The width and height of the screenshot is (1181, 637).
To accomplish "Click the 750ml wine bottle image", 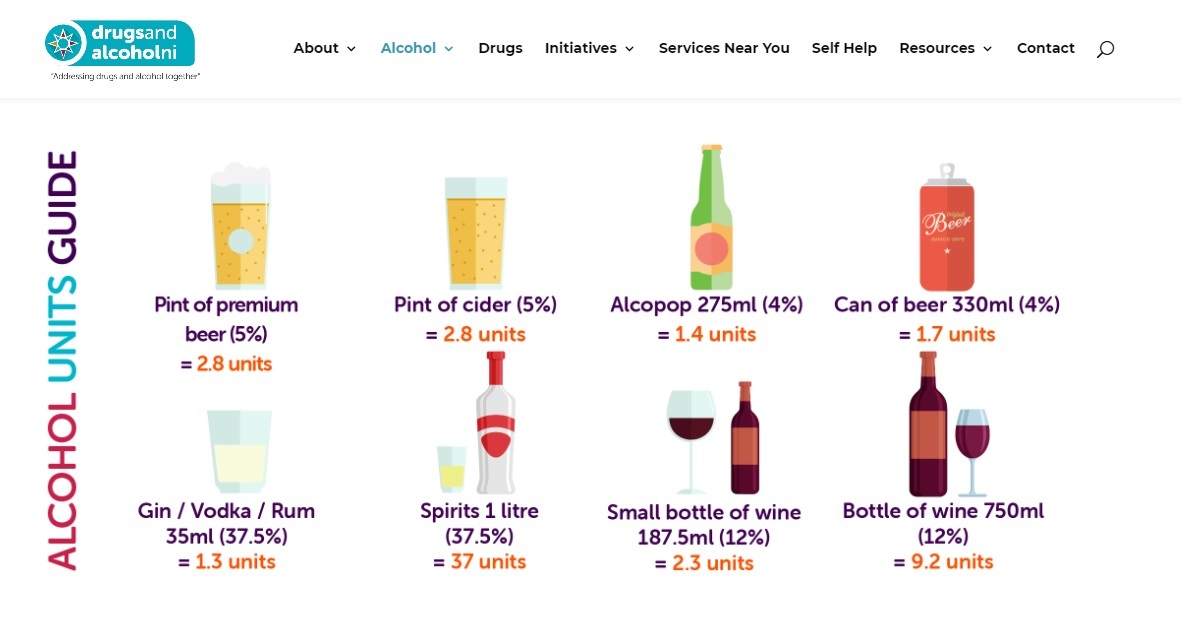I will [x=928, y=424].
